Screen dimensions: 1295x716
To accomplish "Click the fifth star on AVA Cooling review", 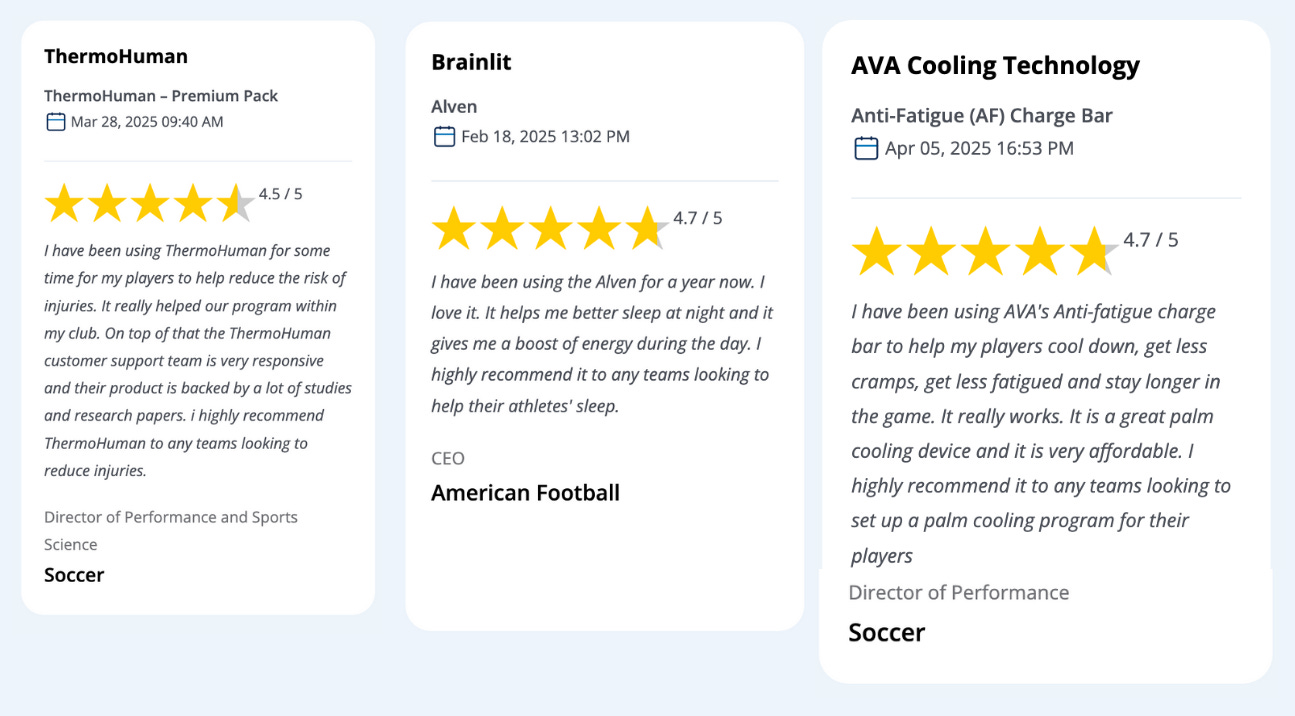I will tap(1094, 251).
